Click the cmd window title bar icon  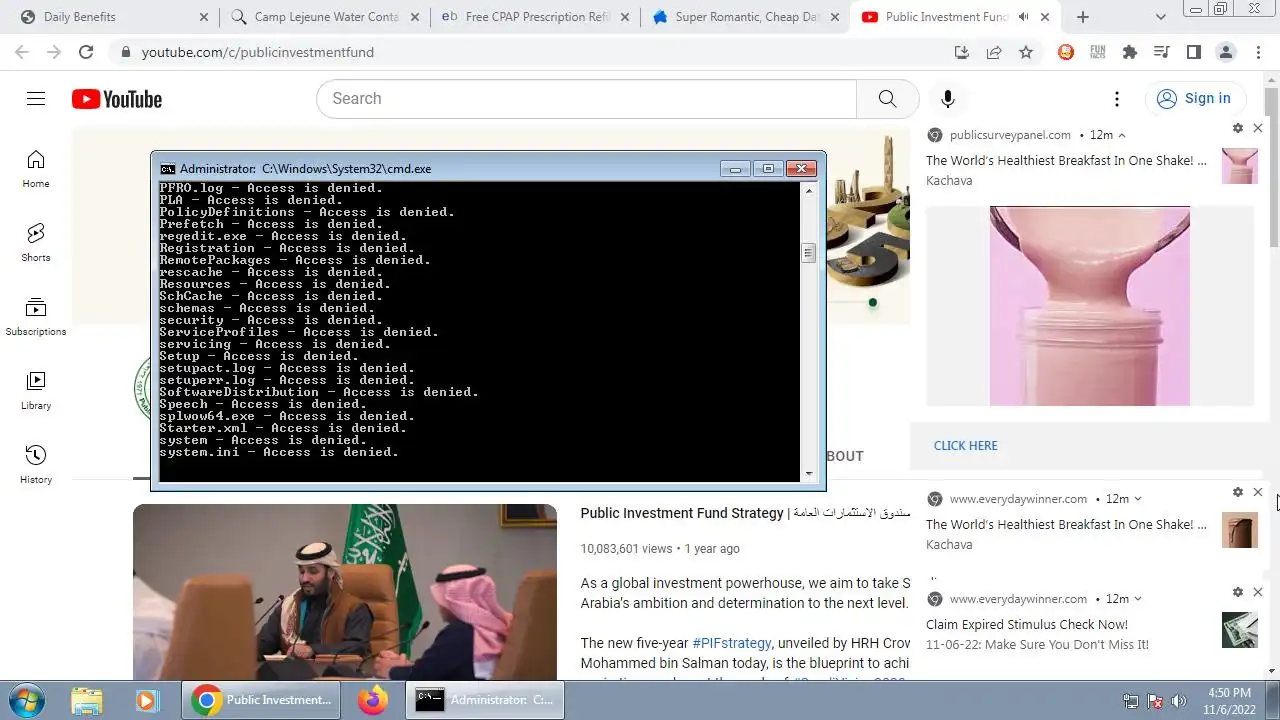click(x=168, y=169)
